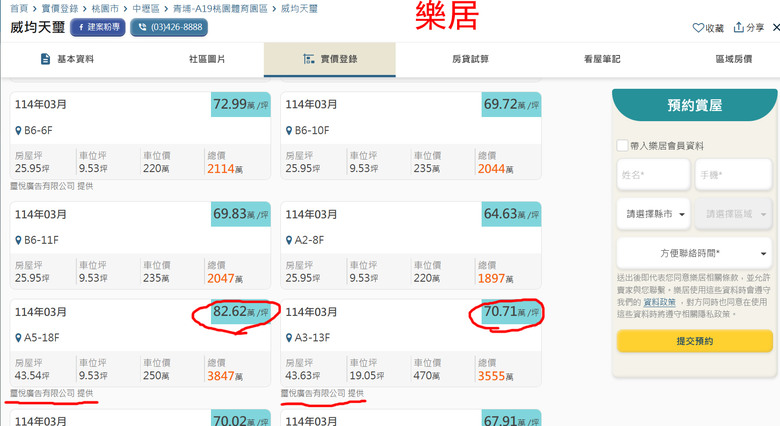Click the 70.71萬/坪 price badge
This screenshot has width=780, height=426.
pos(511,312)
